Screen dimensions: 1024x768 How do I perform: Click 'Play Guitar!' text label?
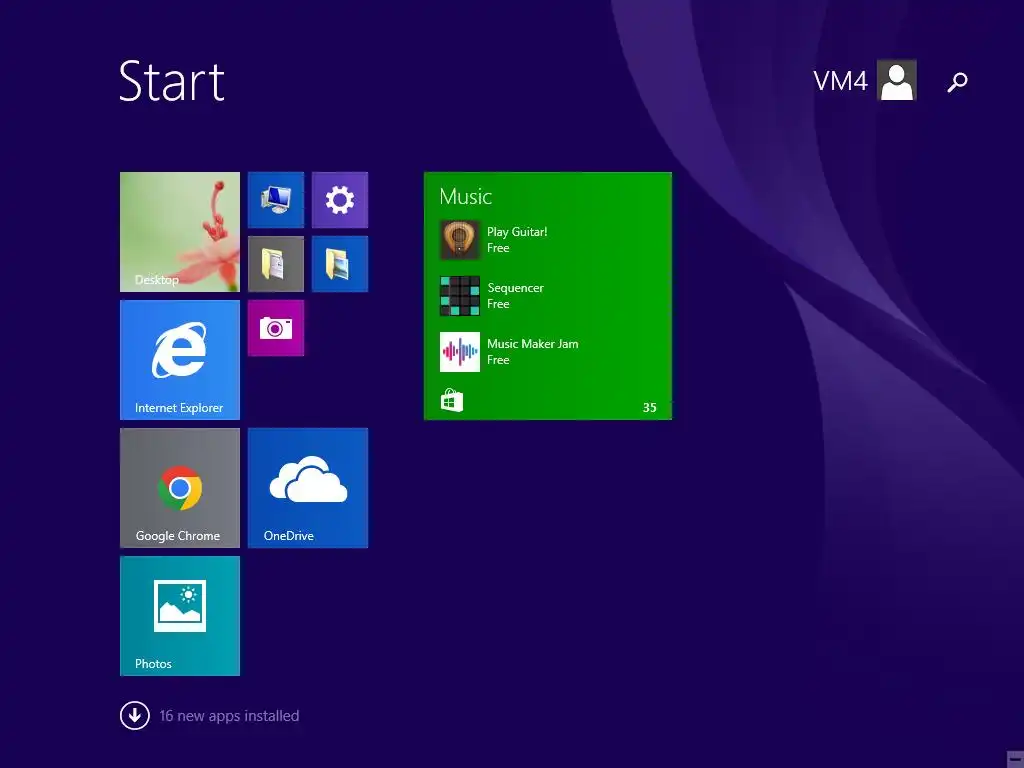pos(517,232)
